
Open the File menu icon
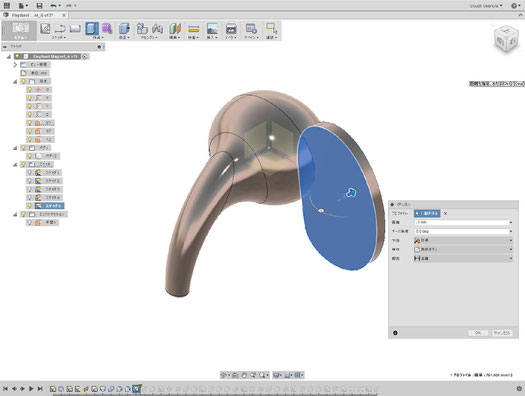[21, 5]
